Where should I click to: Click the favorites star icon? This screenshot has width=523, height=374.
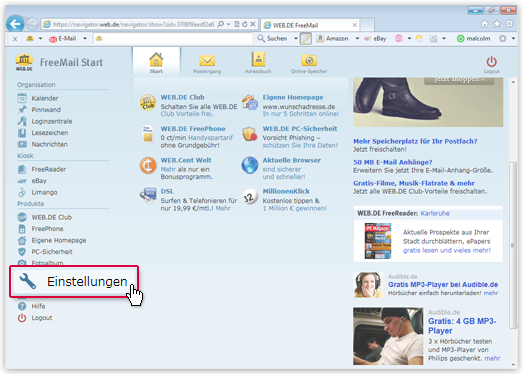[x=497, y=24]
